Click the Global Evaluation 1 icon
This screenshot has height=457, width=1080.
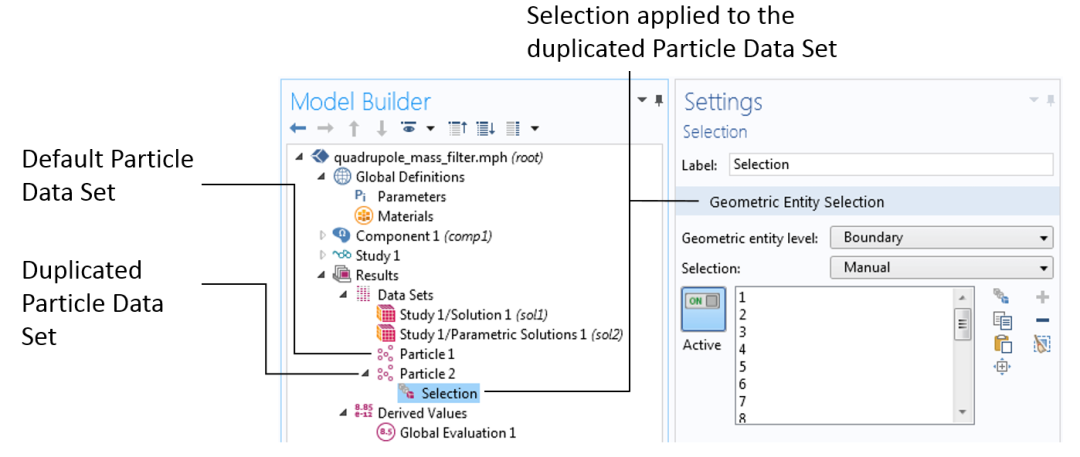click(x=386, y=433)
